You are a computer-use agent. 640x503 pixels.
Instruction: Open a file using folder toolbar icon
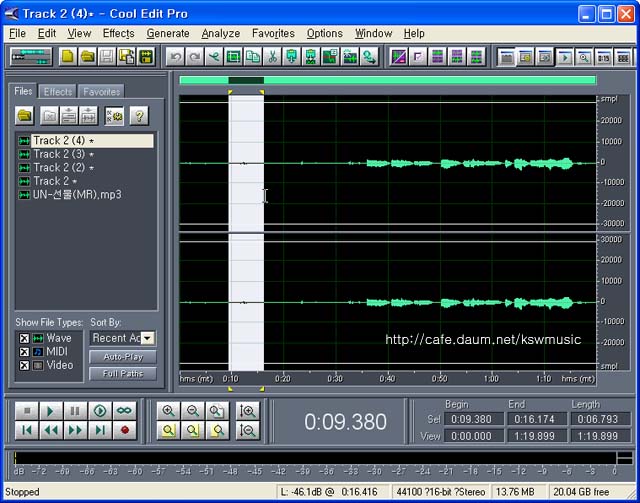coord(87,56)
